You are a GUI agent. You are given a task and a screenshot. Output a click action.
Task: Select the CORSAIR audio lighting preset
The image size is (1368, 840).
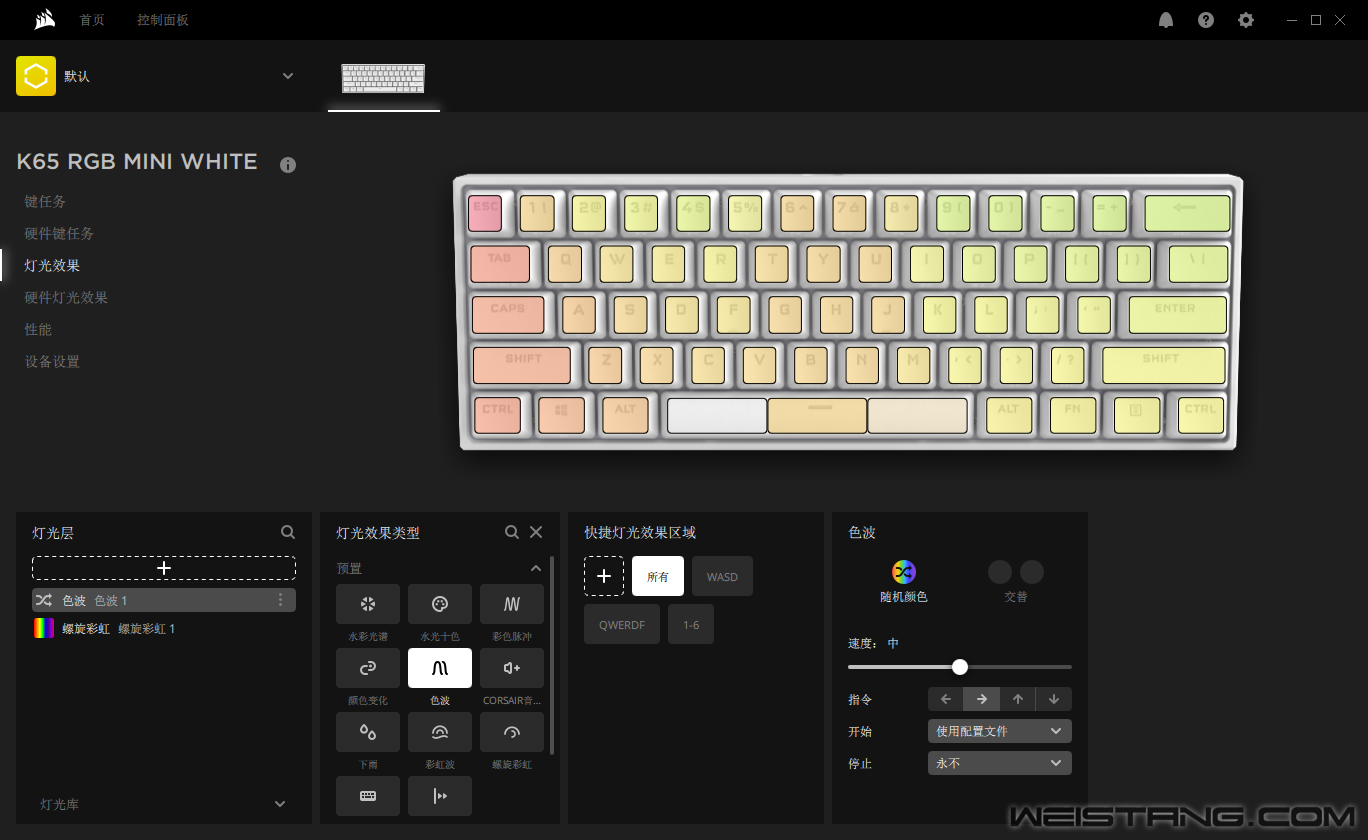pos(512,668)
